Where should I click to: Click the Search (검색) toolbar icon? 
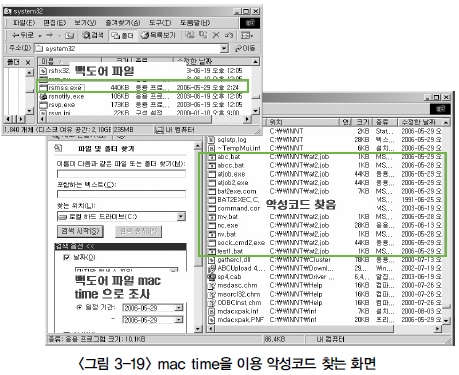[x=93, y=35]
